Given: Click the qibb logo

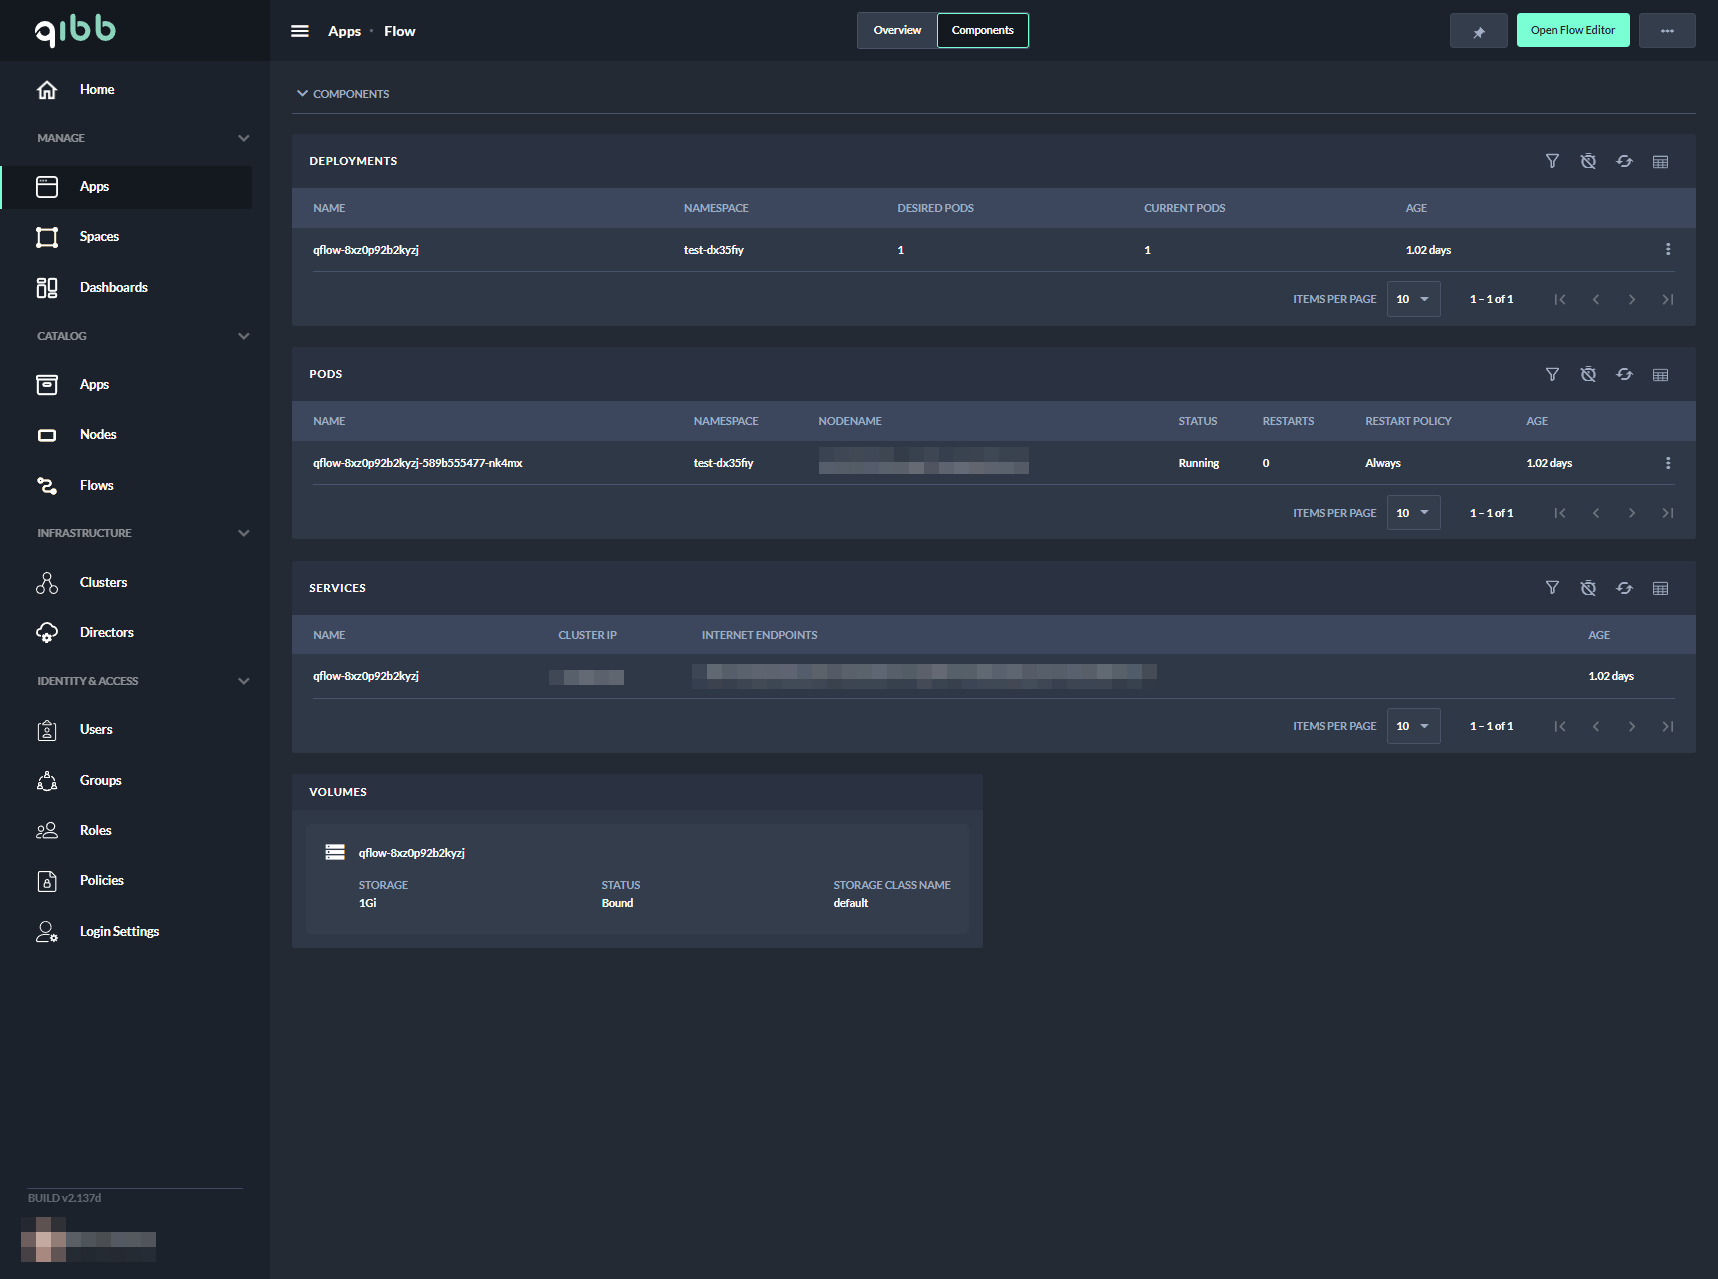Looking at the screenshot, I should (x=75, y=31).
